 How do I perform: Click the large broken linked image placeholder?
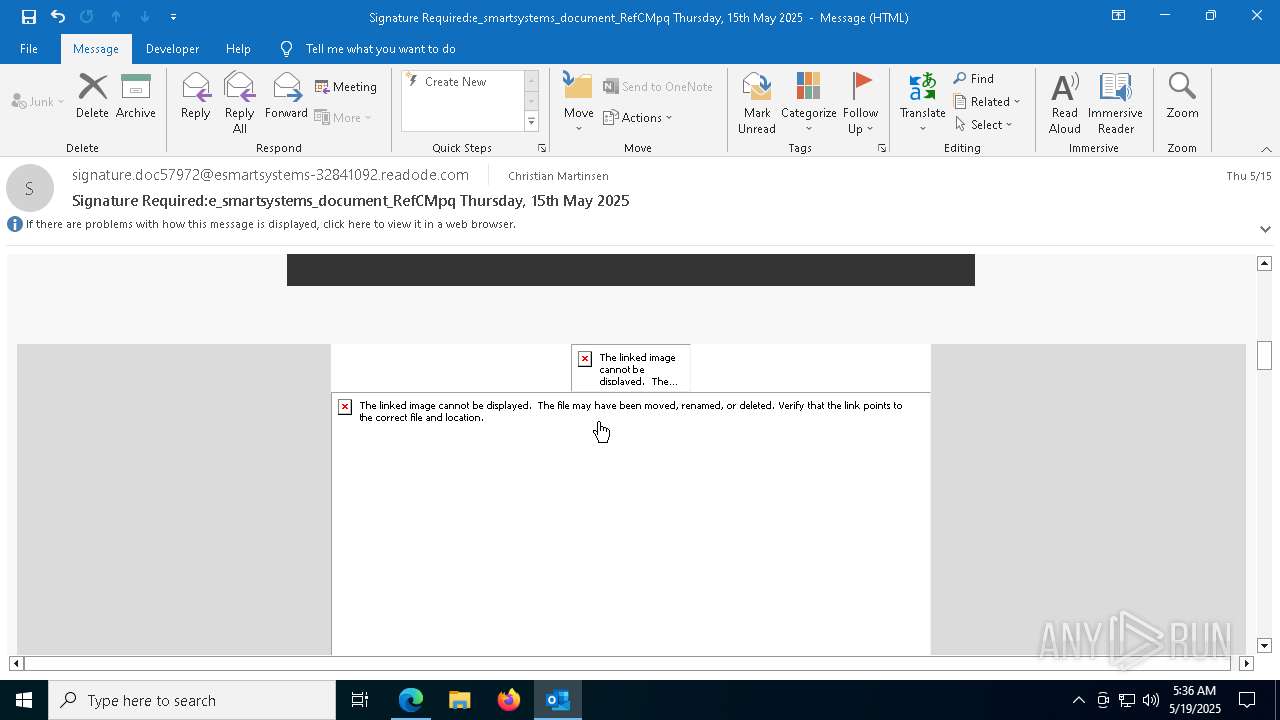pos(631,523)
